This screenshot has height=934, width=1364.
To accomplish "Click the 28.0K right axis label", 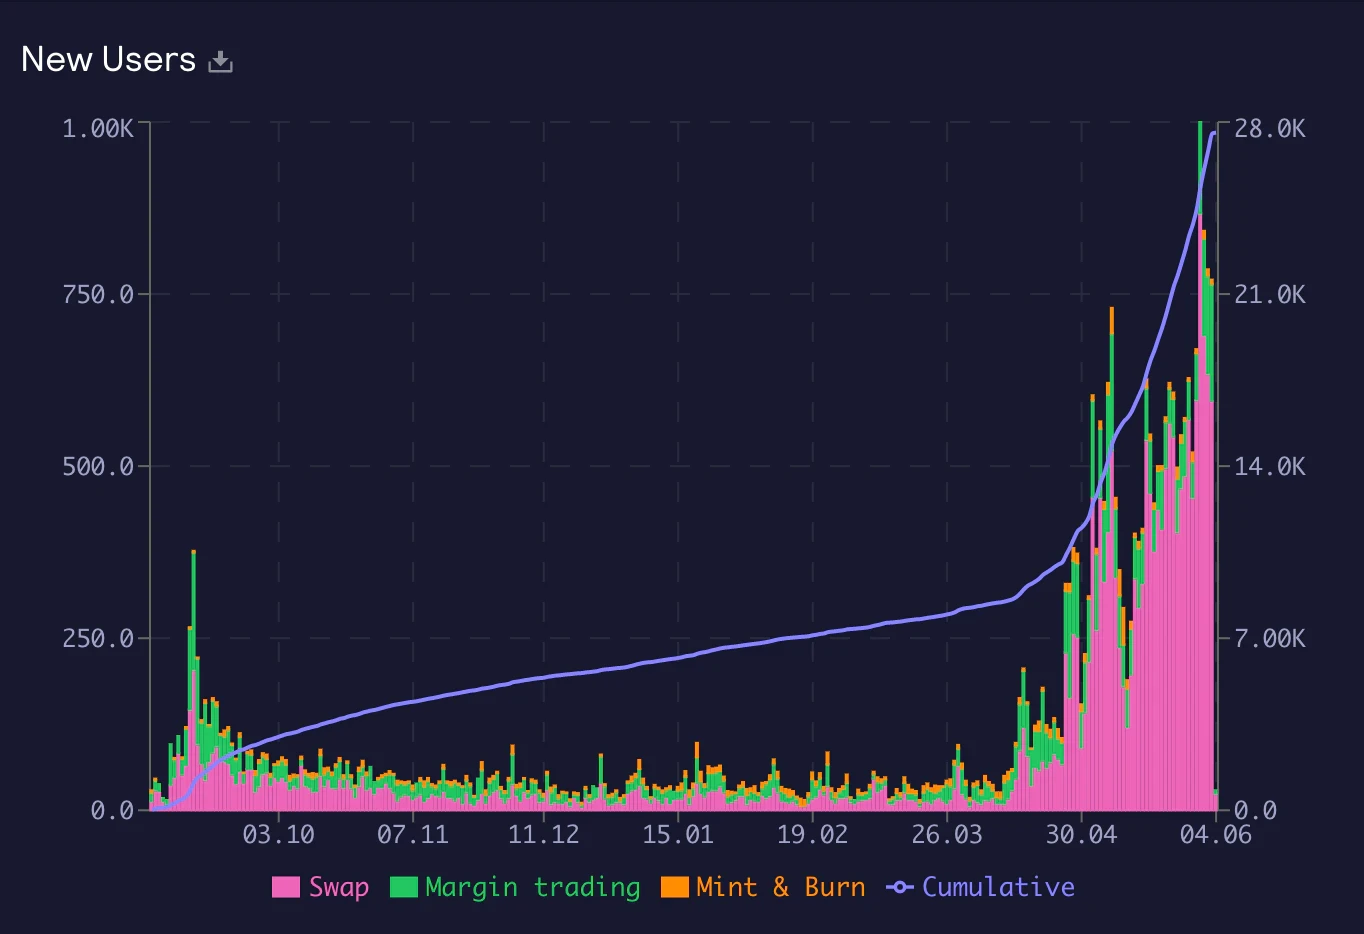I will 1270,129.
